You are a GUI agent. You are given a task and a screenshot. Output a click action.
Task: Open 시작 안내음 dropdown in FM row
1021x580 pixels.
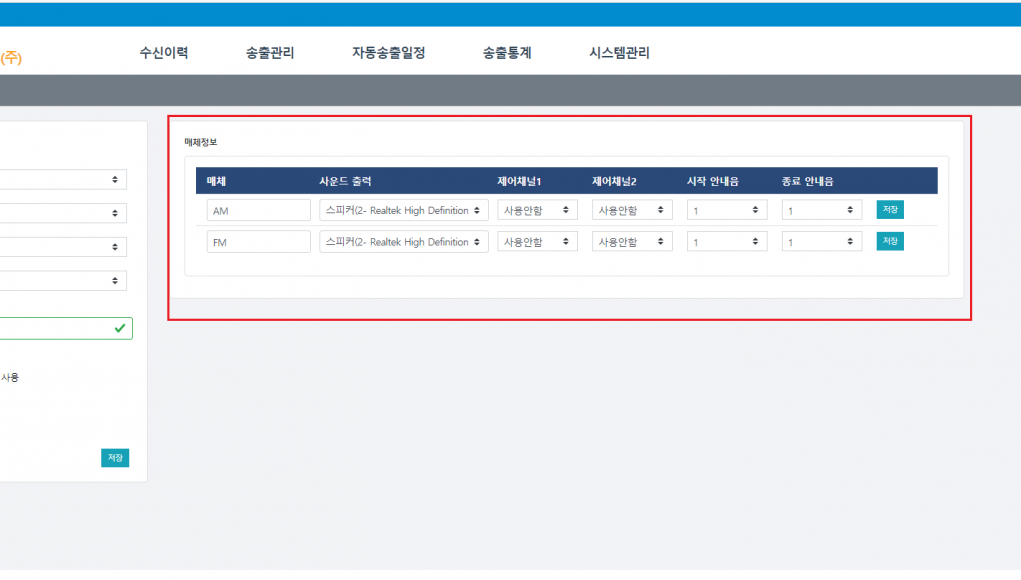[x=727, y=242]
